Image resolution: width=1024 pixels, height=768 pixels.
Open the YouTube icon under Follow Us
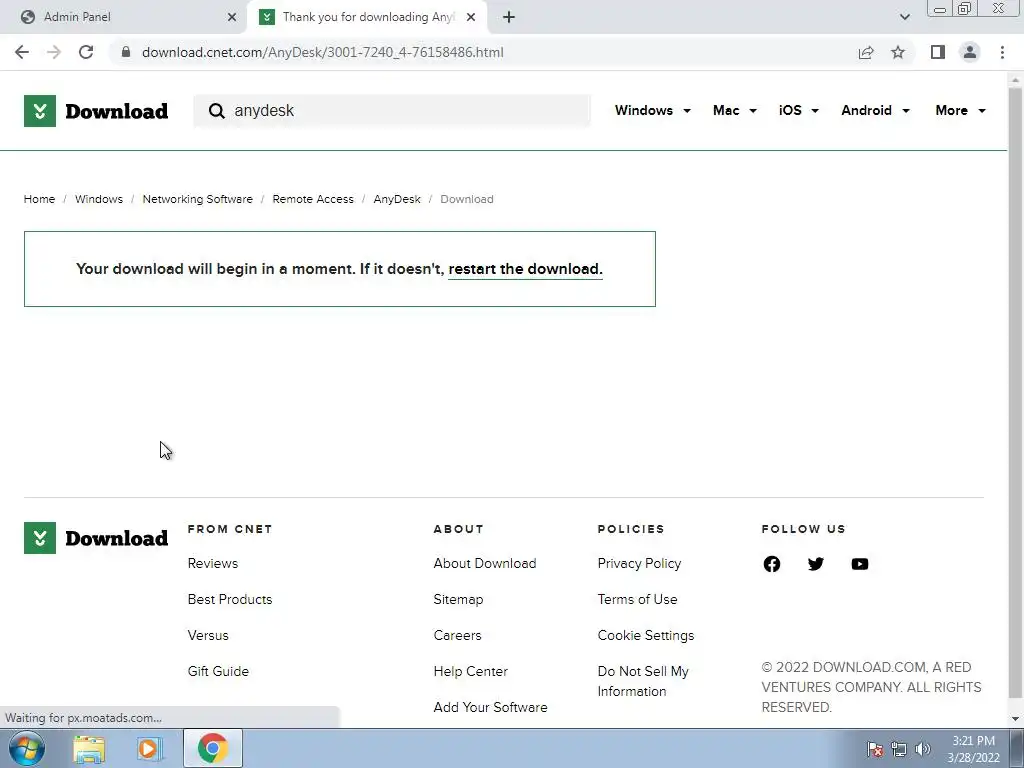tap(860, 564)
